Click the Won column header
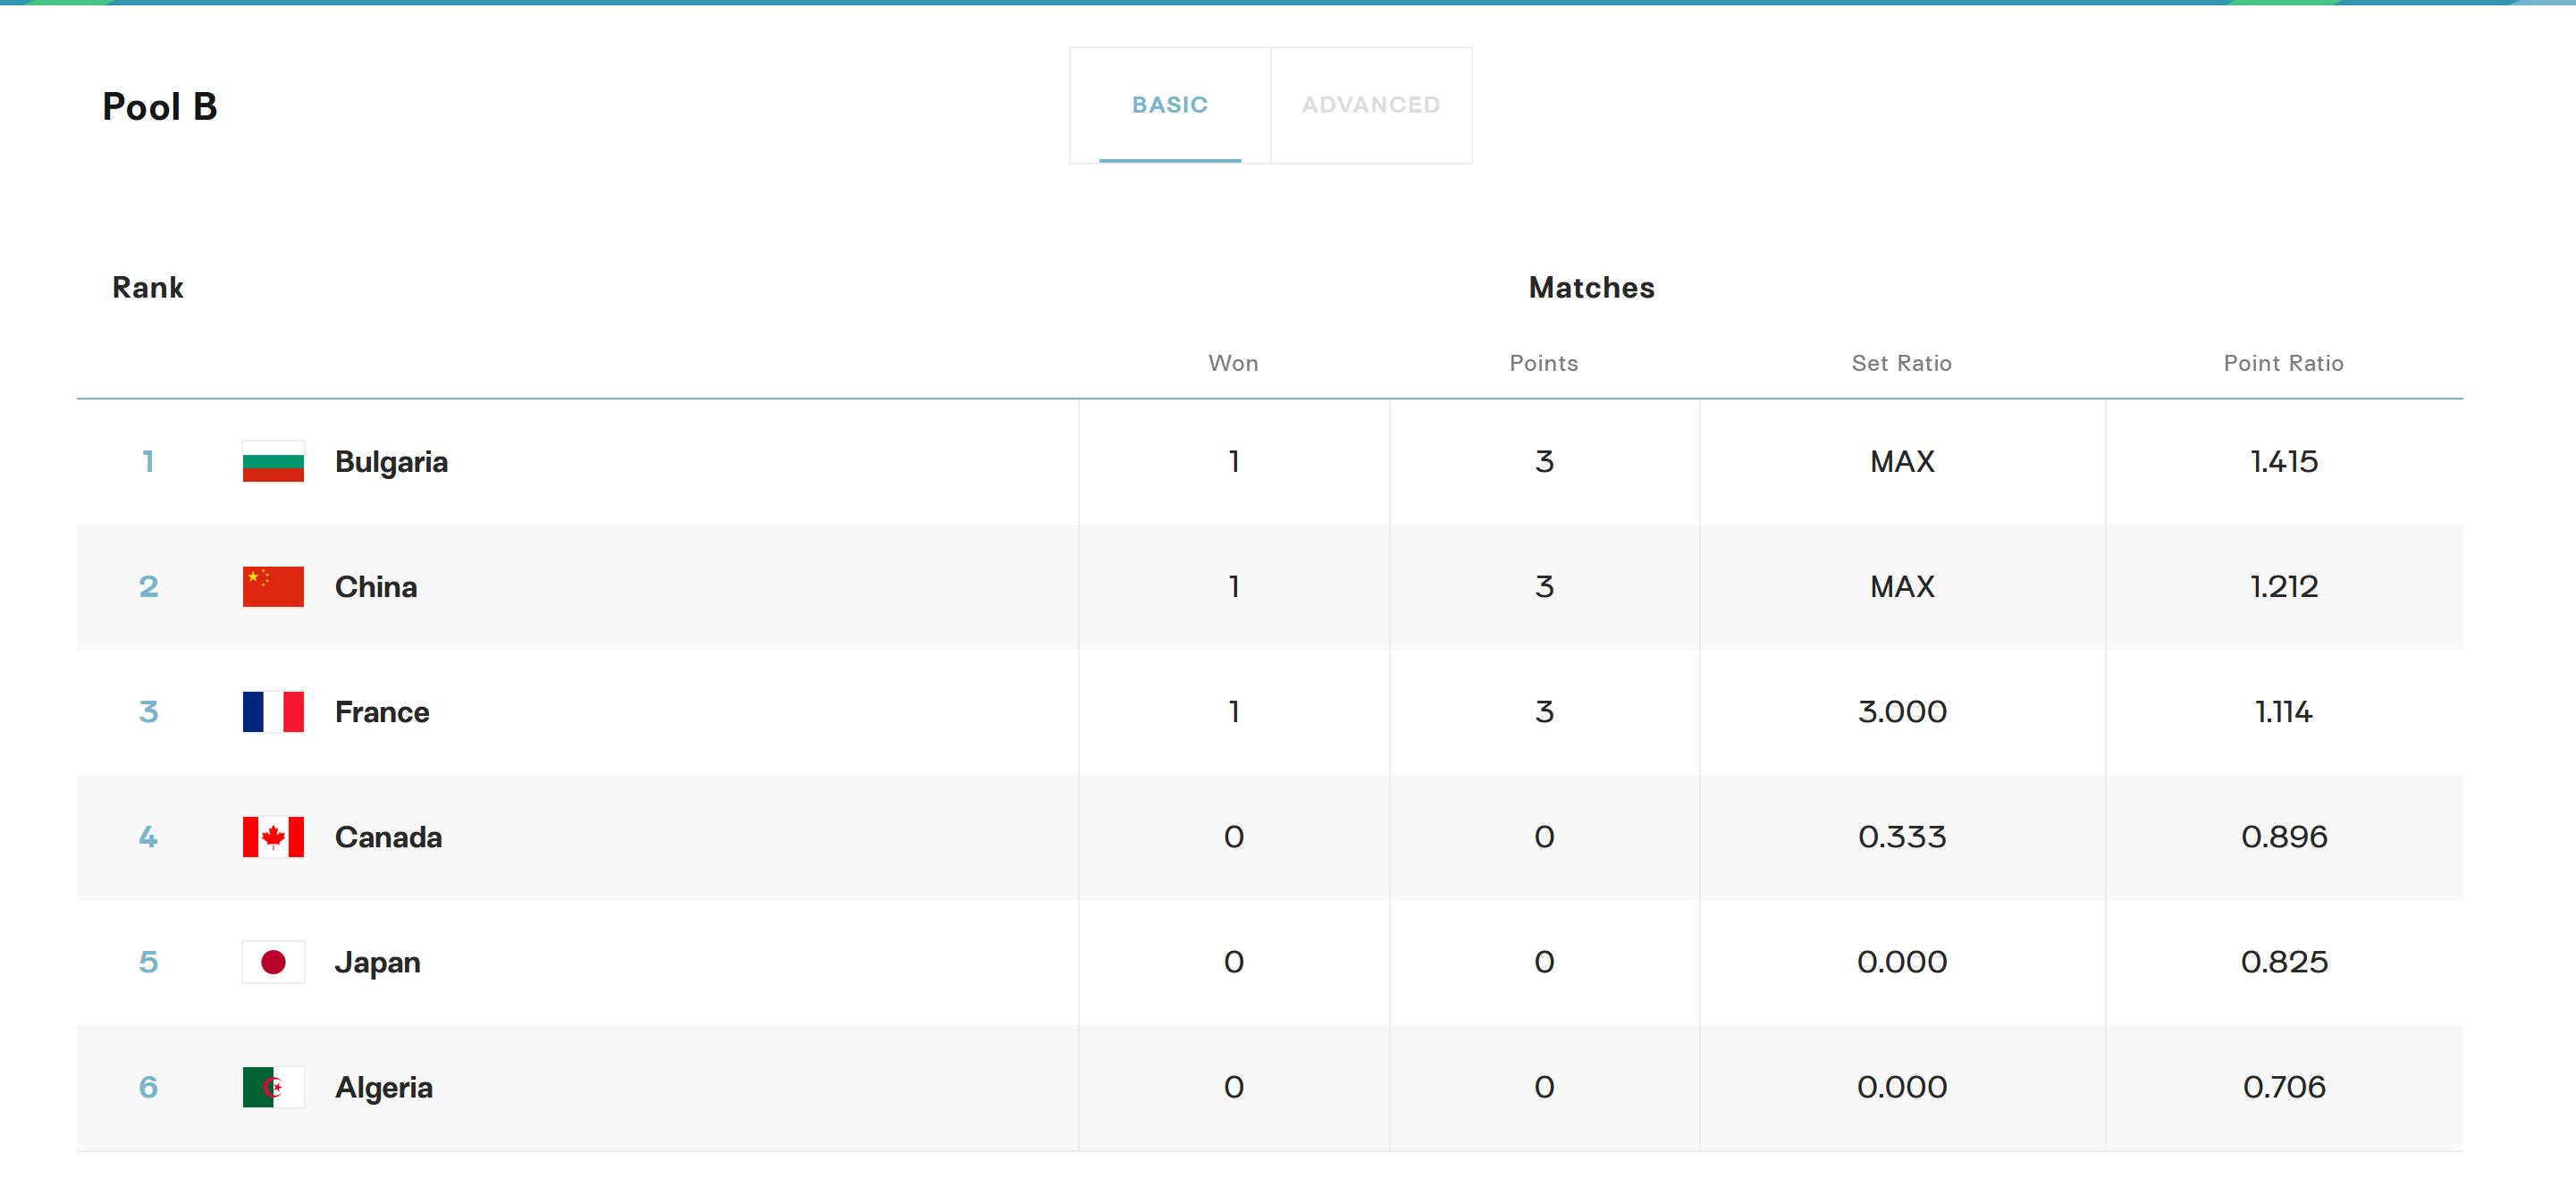Image resolution: width=2576 pixels, height=1203 pixels. 1233,363
